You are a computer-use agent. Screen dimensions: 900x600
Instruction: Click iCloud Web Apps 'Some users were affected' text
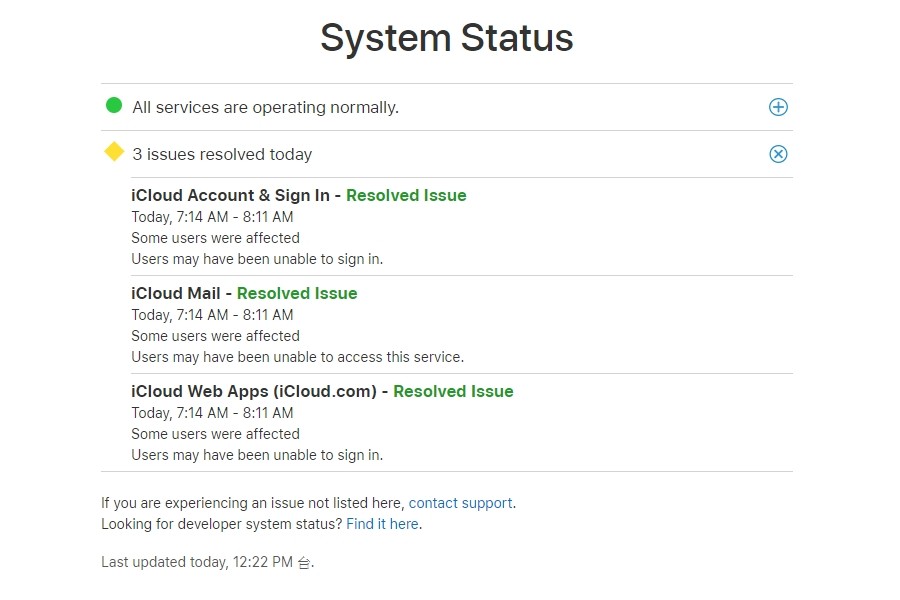point(215,434)
